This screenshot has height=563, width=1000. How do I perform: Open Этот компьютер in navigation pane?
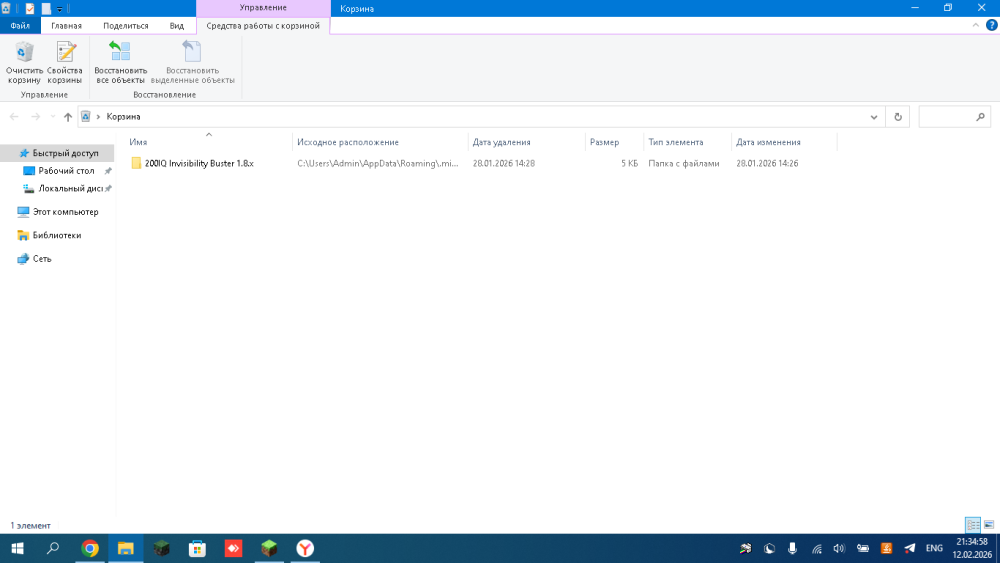[x=65, y=212]
